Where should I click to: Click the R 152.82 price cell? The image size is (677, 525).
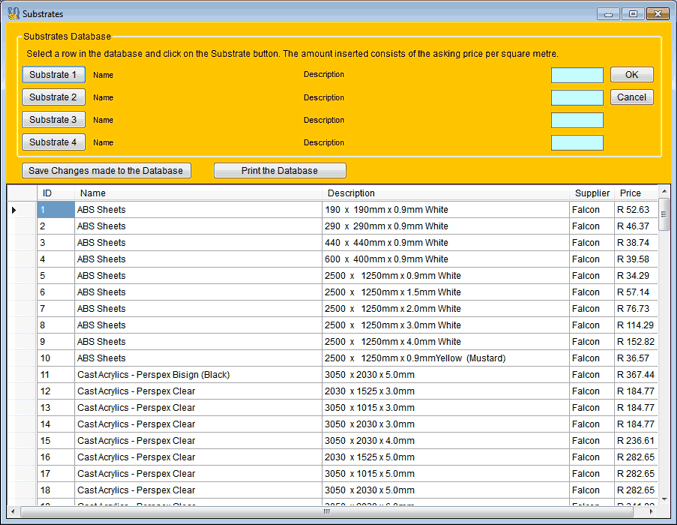tap(635, 342)
